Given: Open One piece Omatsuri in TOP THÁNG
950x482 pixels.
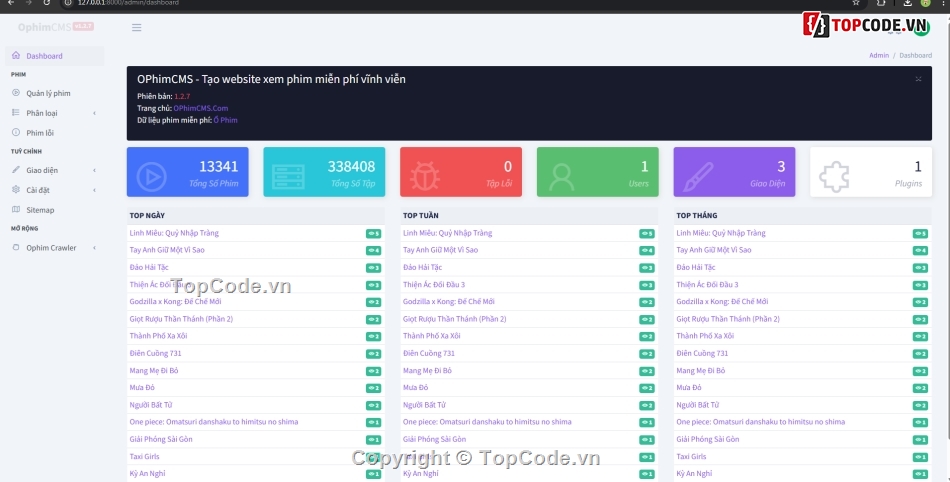Looking at the screenshot, I should (760, 422).
